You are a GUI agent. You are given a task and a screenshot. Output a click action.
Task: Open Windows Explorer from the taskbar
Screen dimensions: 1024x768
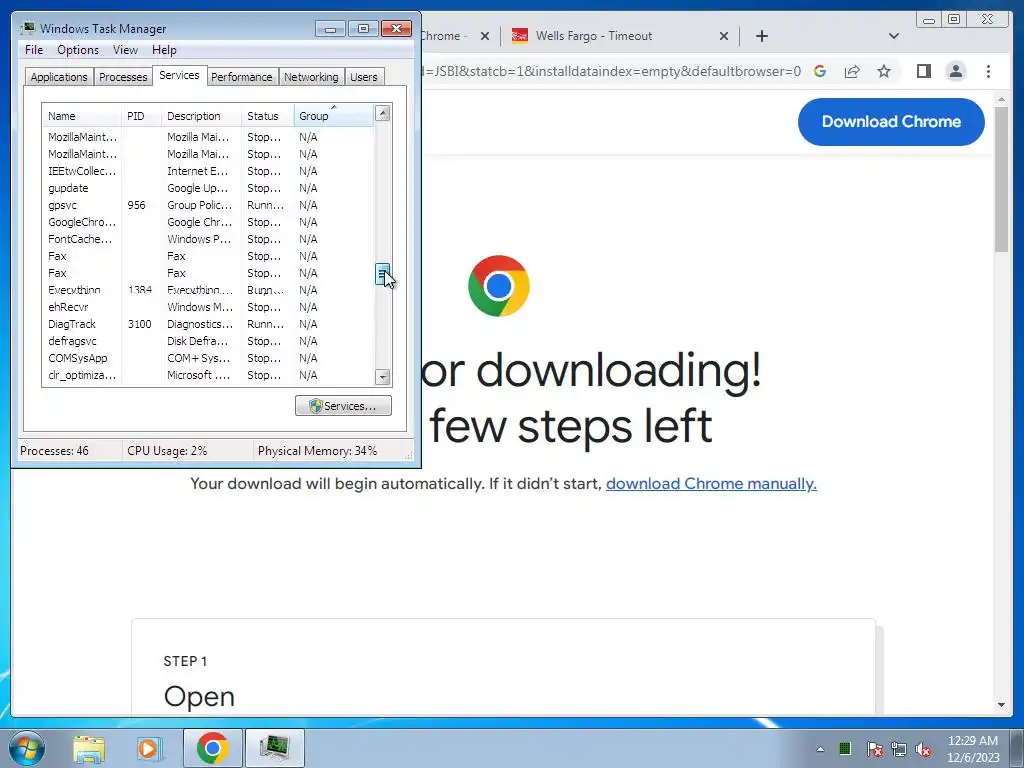coord(89,748)
